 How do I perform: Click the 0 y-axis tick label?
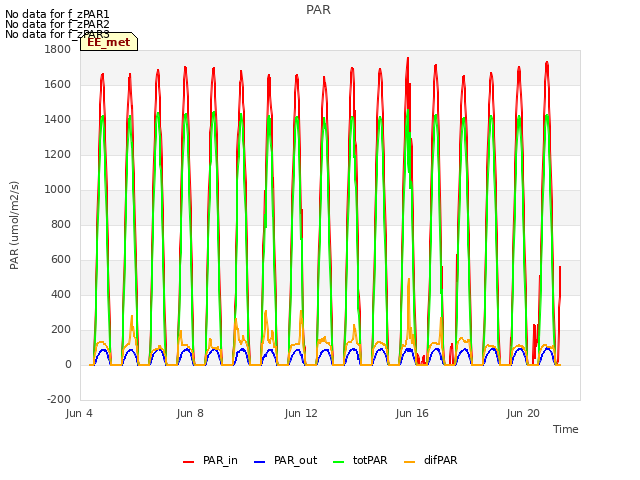[x=68, y=364]
